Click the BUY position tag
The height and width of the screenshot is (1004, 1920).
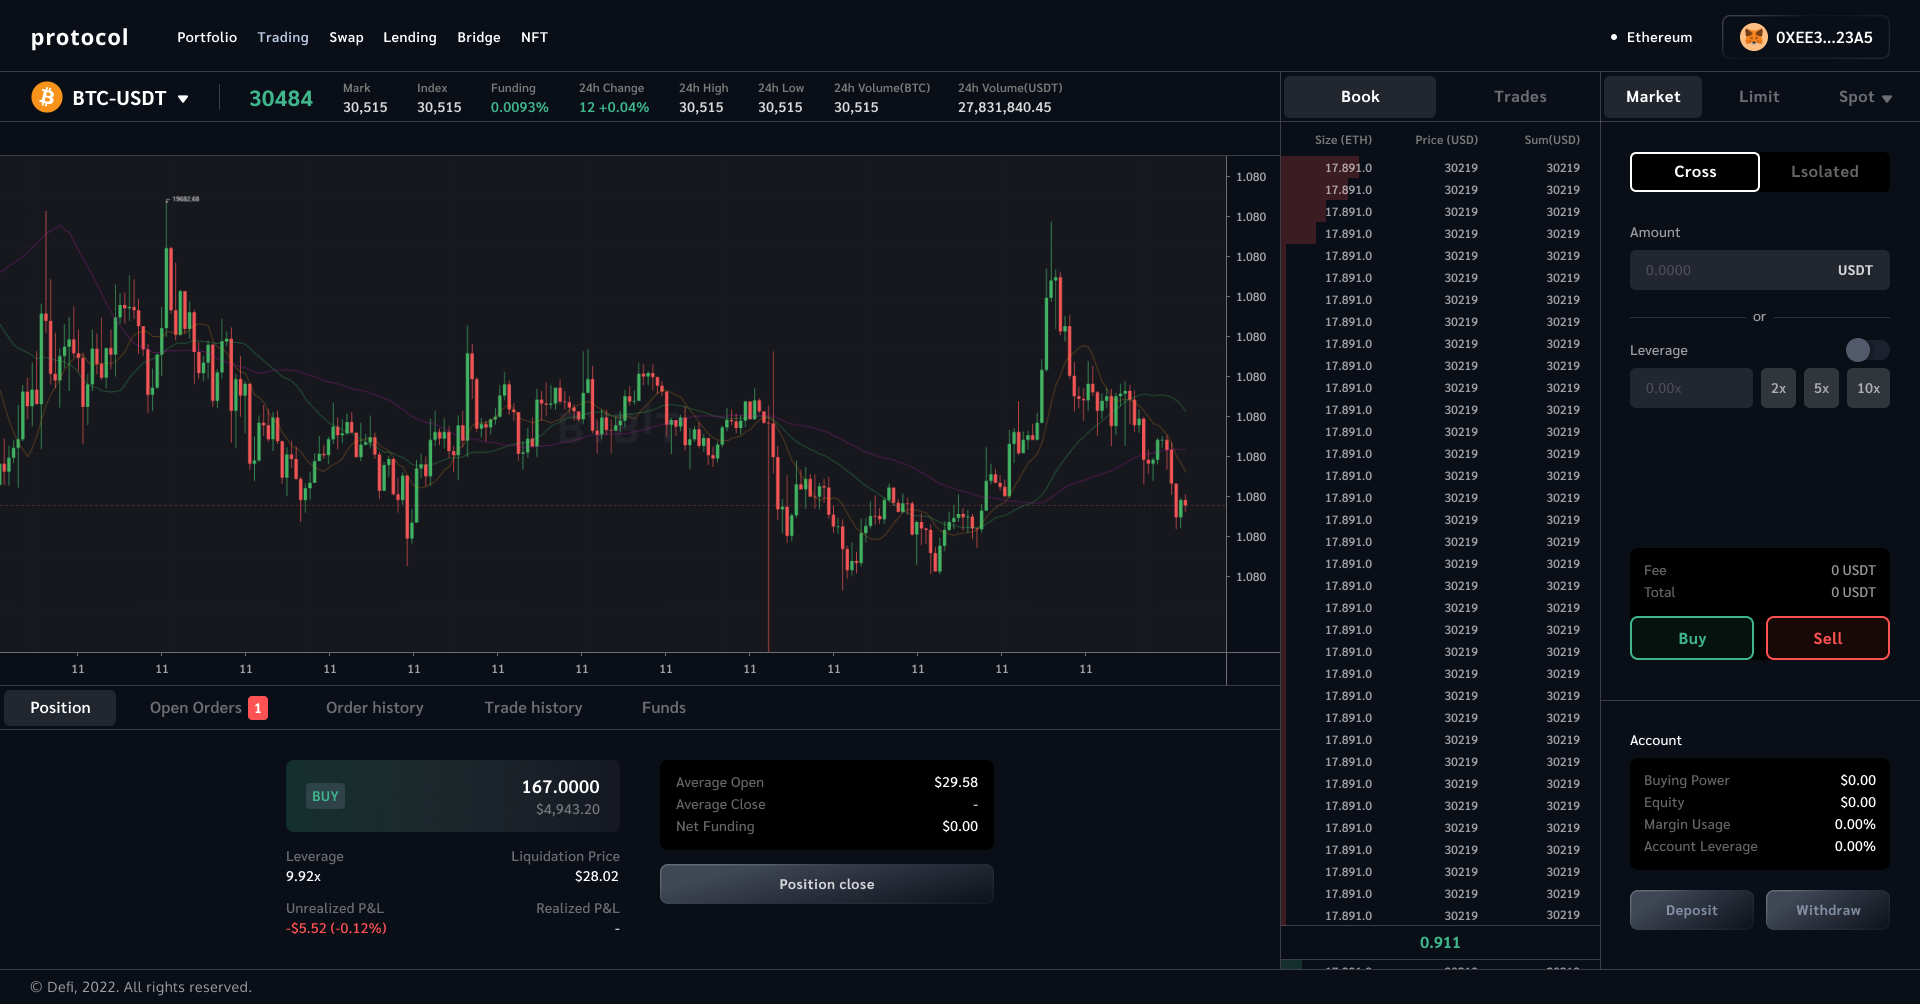tap(325, 796)
